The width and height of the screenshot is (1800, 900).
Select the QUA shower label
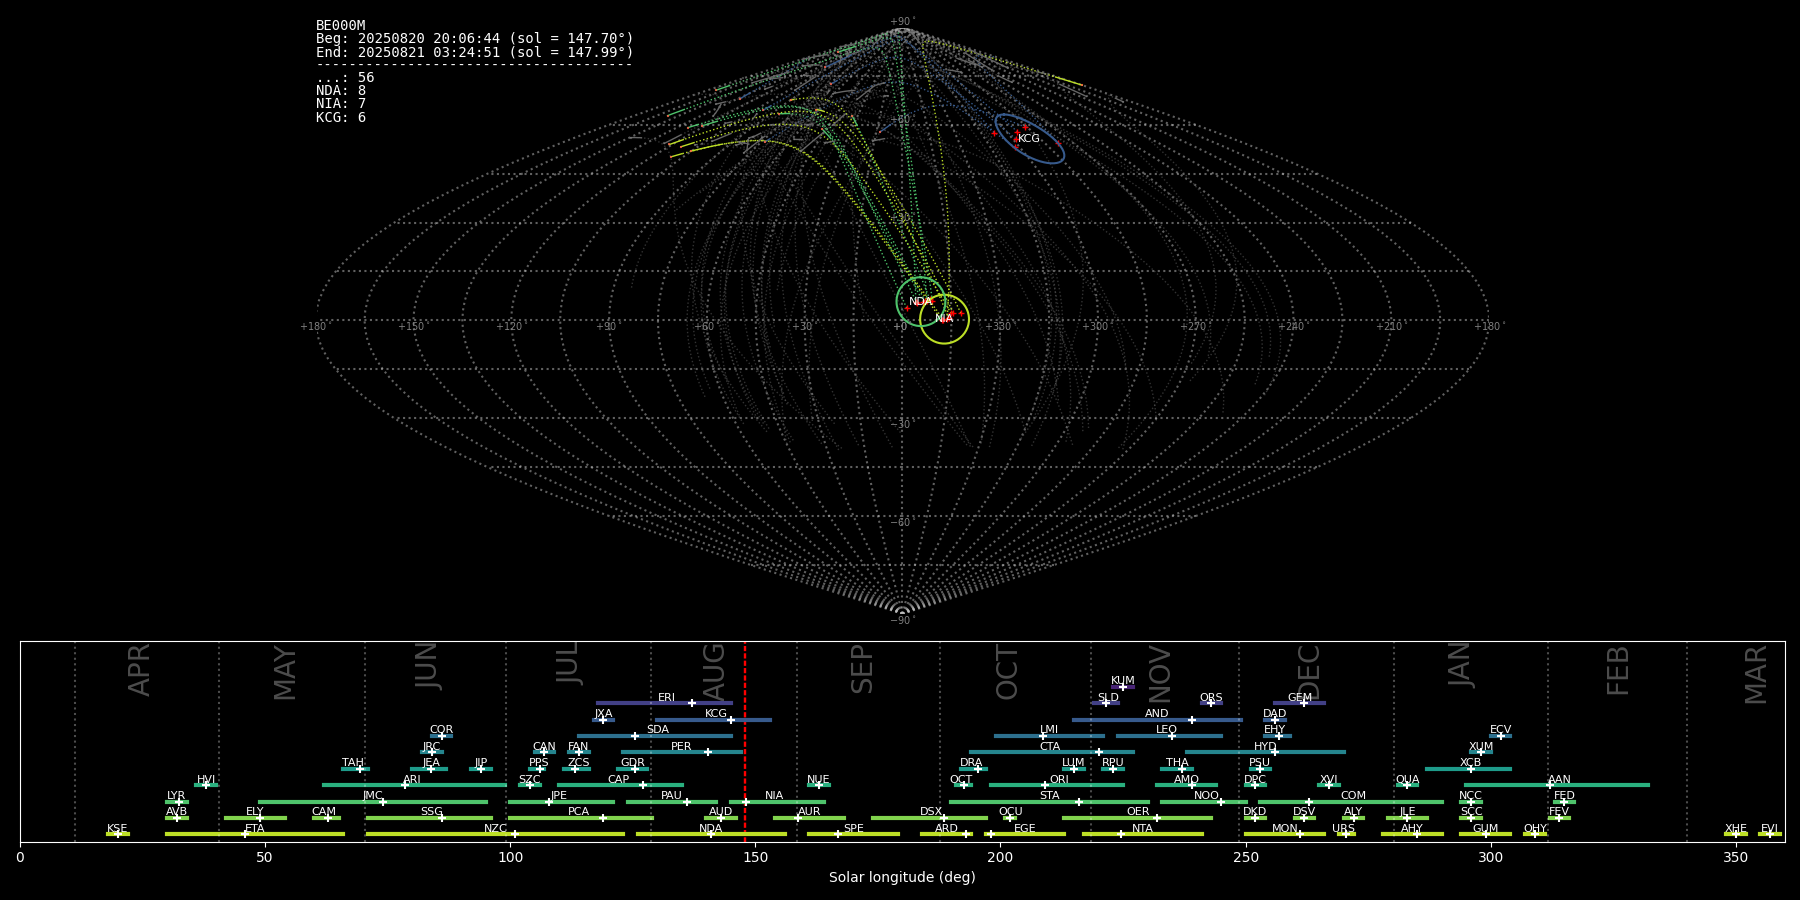pos(1407,780)
